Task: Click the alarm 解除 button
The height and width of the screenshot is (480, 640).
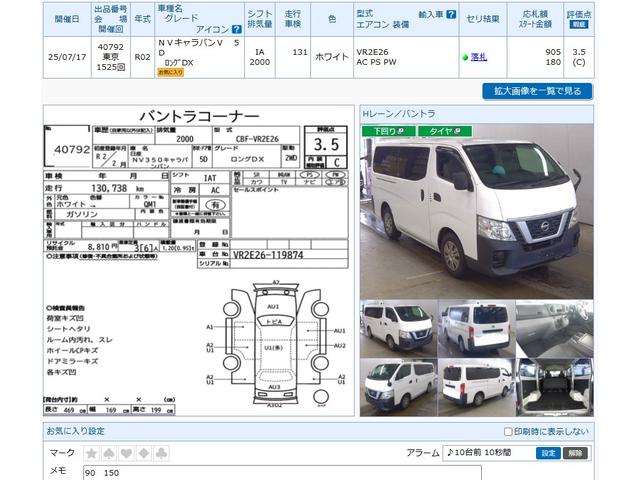Action: [575, 453]
